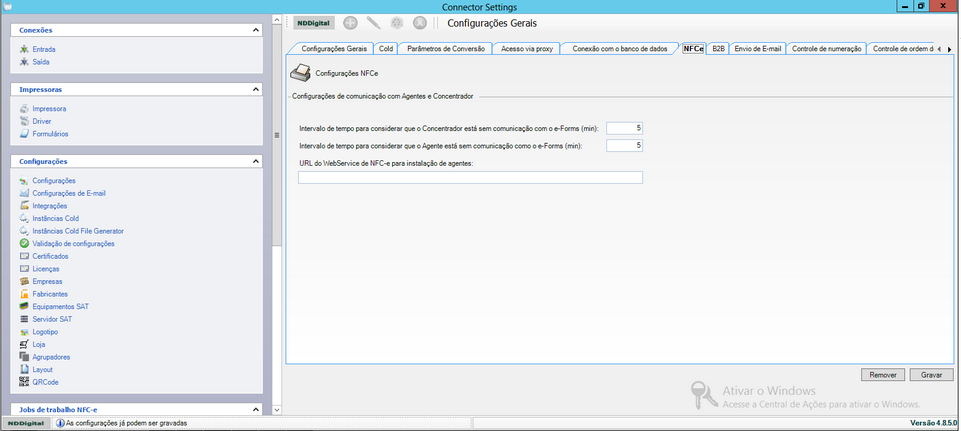The height and width of the screenshot is (431, 961).
Task: Click the NDDigital label in the status bar
Action: 26,423
